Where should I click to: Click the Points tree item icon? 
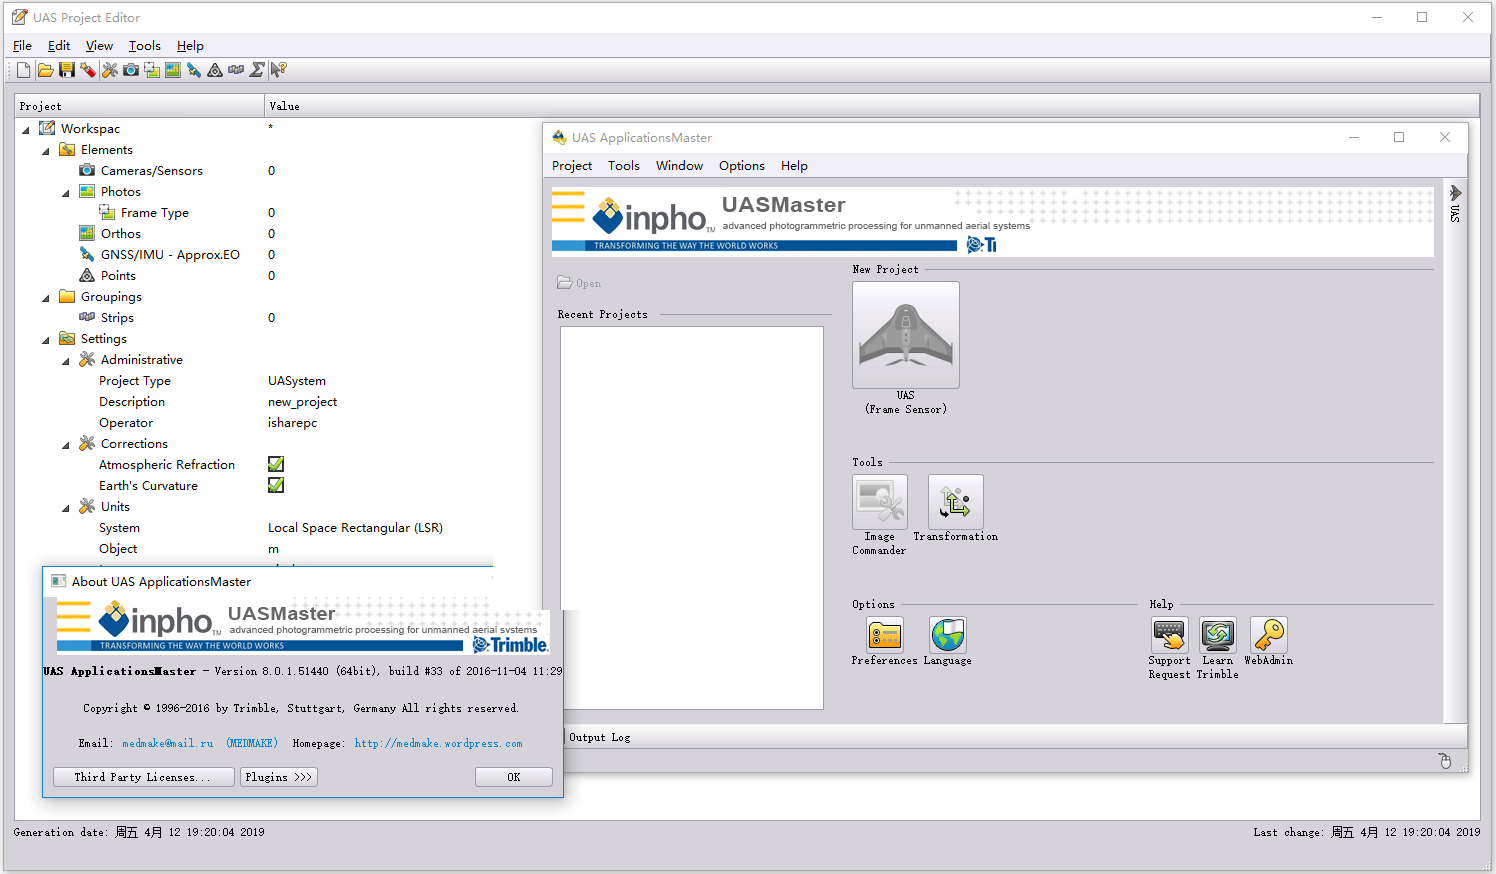[87, 276]
